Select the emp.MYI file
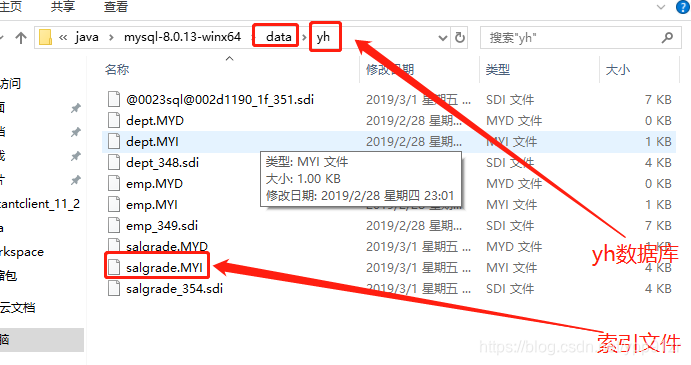The image size is (691, 365). point(152,205)
